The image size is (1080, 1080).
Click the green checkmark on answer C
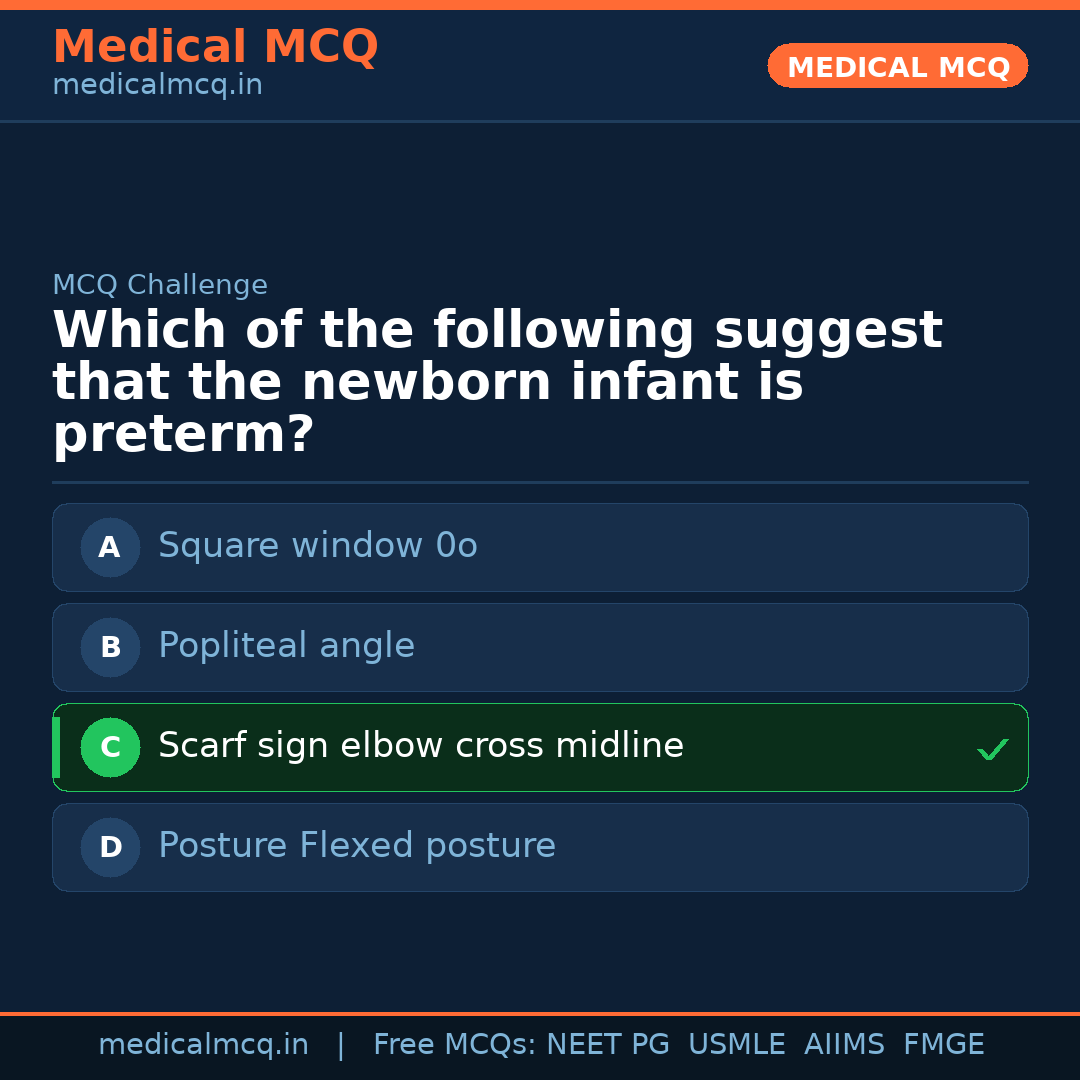[992, 748]
